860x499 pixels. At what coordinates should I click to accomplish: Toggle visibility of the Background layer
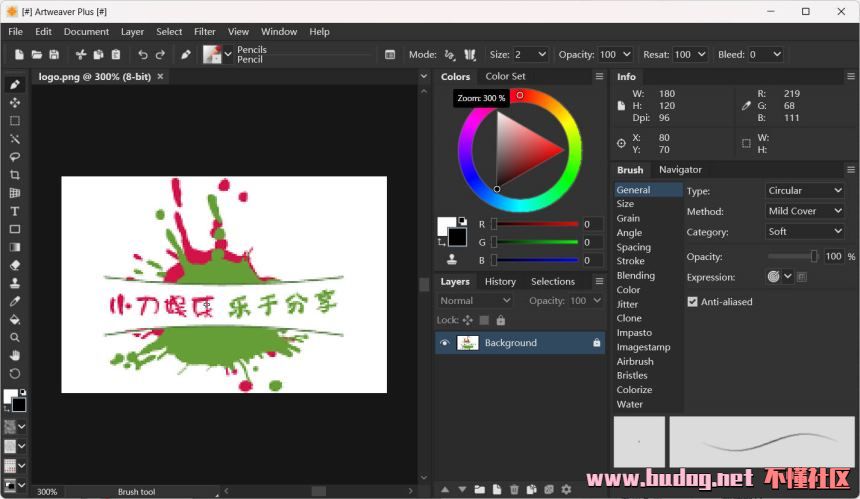pyautogui.click(x=445, y=343)
